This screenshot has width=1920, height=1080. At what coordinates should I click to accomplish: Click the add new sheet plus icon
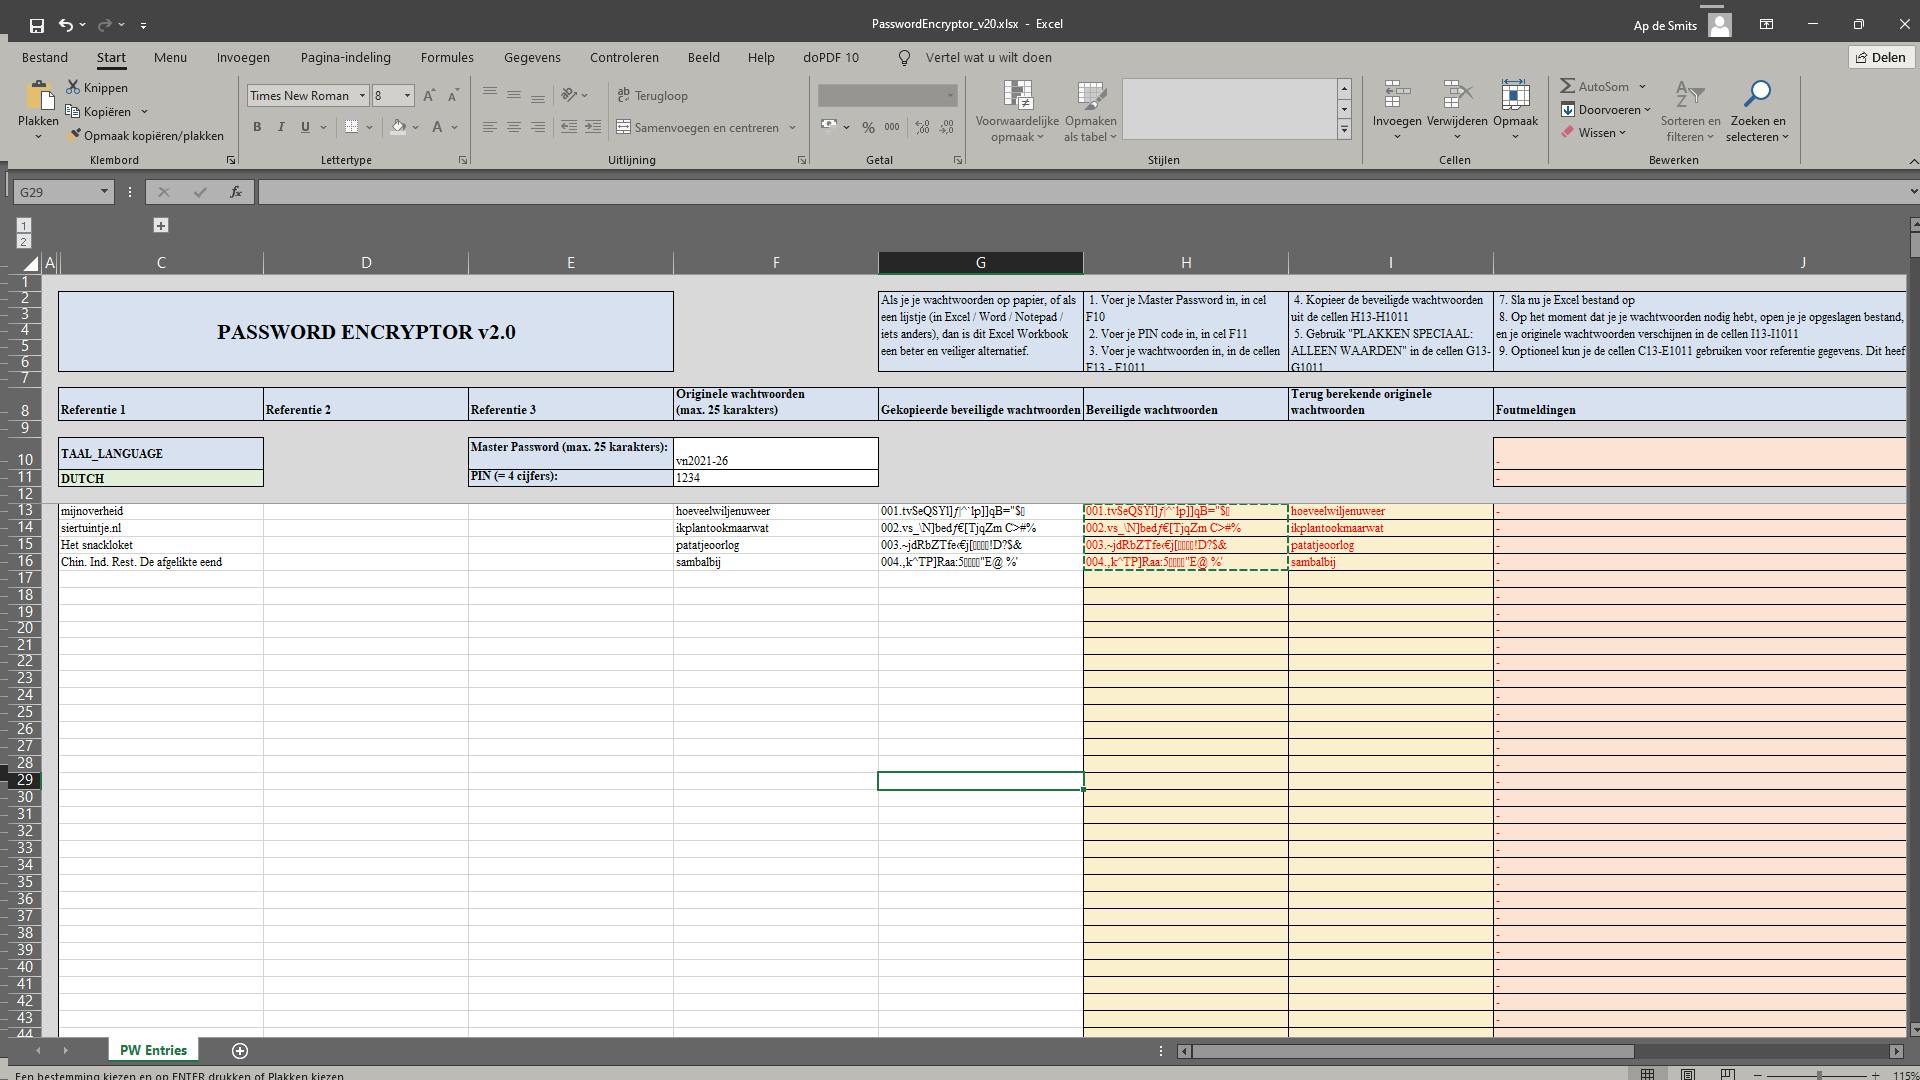click(240, 1051)
